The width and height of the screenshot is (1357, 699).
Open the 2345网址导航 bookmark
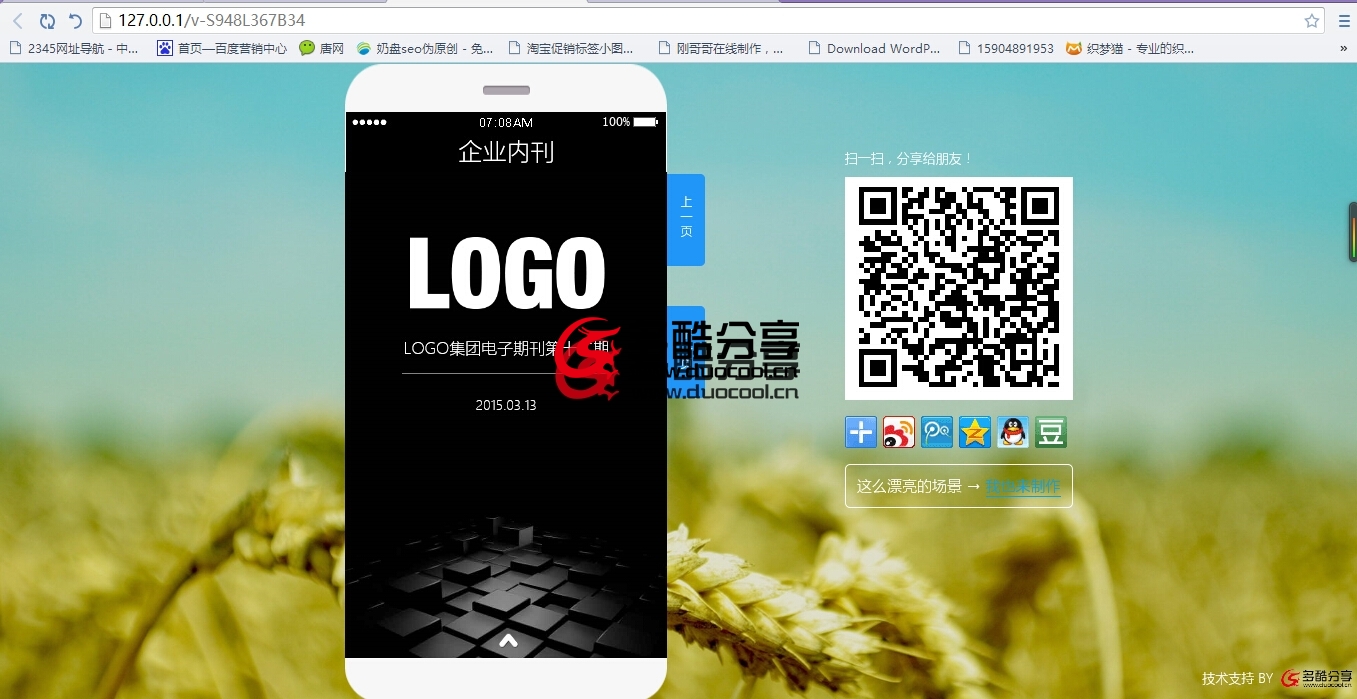(73, 48)
